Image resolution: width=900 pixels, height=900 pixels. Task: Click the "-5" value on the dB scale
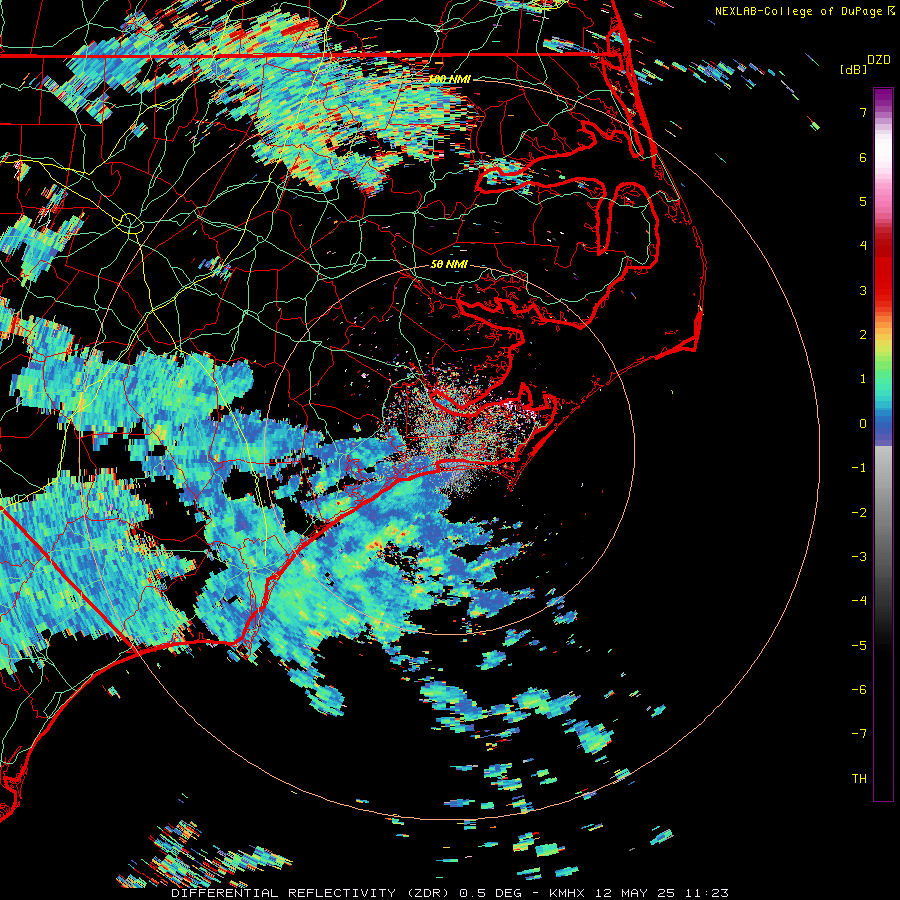(859, 646)
